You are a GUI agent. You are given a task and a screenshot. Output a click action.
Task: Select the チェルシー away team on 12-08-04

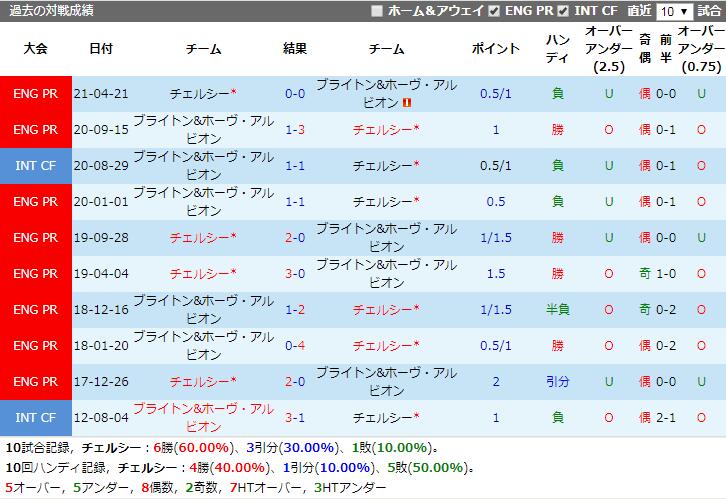pyautogui.click(x=386, y=418)
